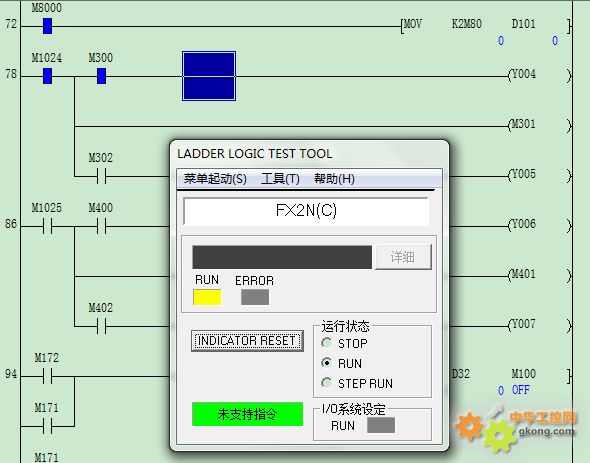The width and height of the screenshot is (590, 463).
Task: Click the FX2N(C) CPU type field
Action: click(x=306, y=211)
